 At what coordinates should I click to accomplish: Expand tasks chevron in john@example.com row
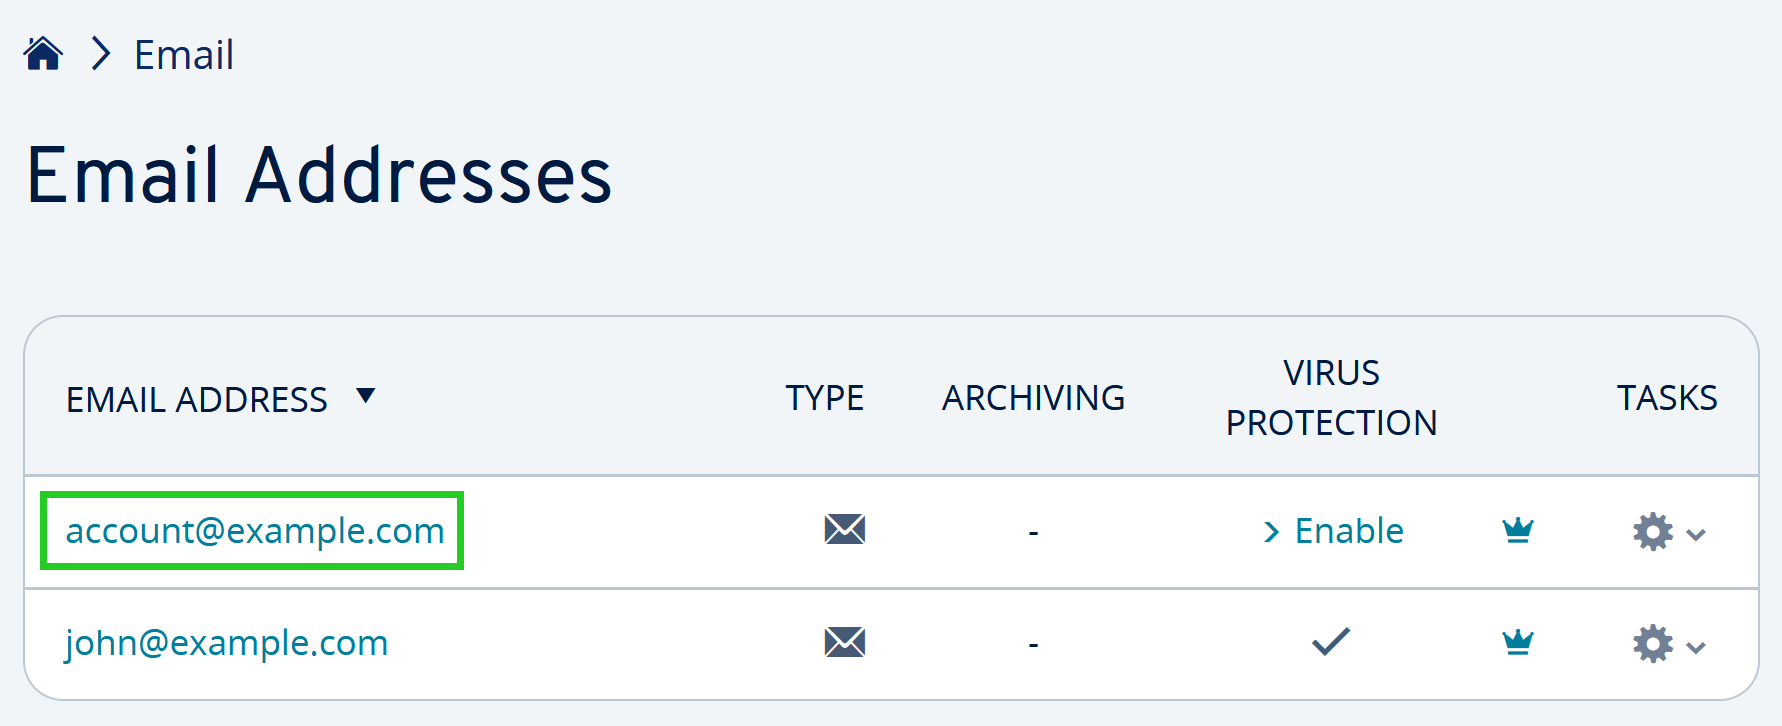click(x=1696, y=647)
